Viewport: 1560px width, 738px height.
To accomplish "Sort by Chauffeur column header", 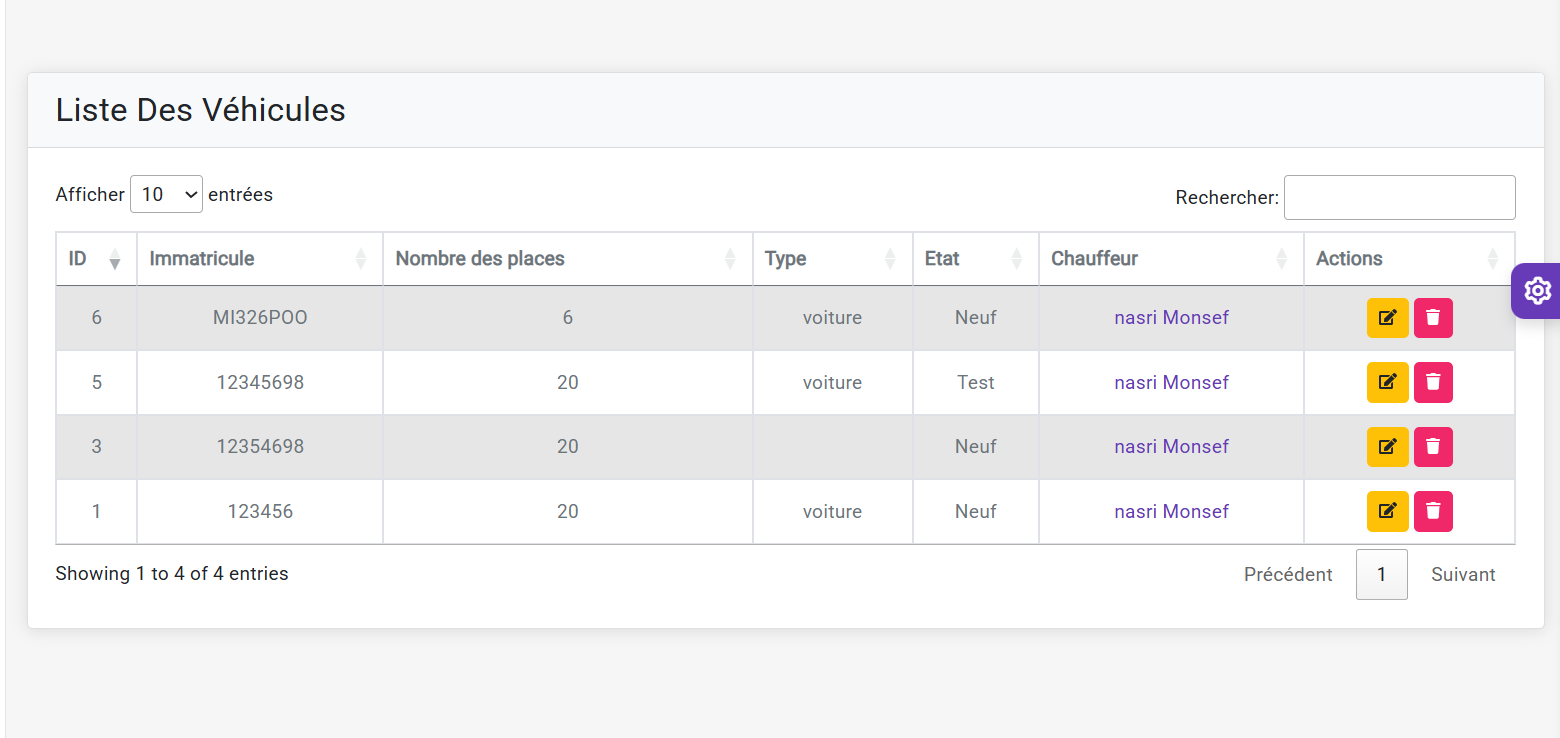I will [x=1170, y=259].
